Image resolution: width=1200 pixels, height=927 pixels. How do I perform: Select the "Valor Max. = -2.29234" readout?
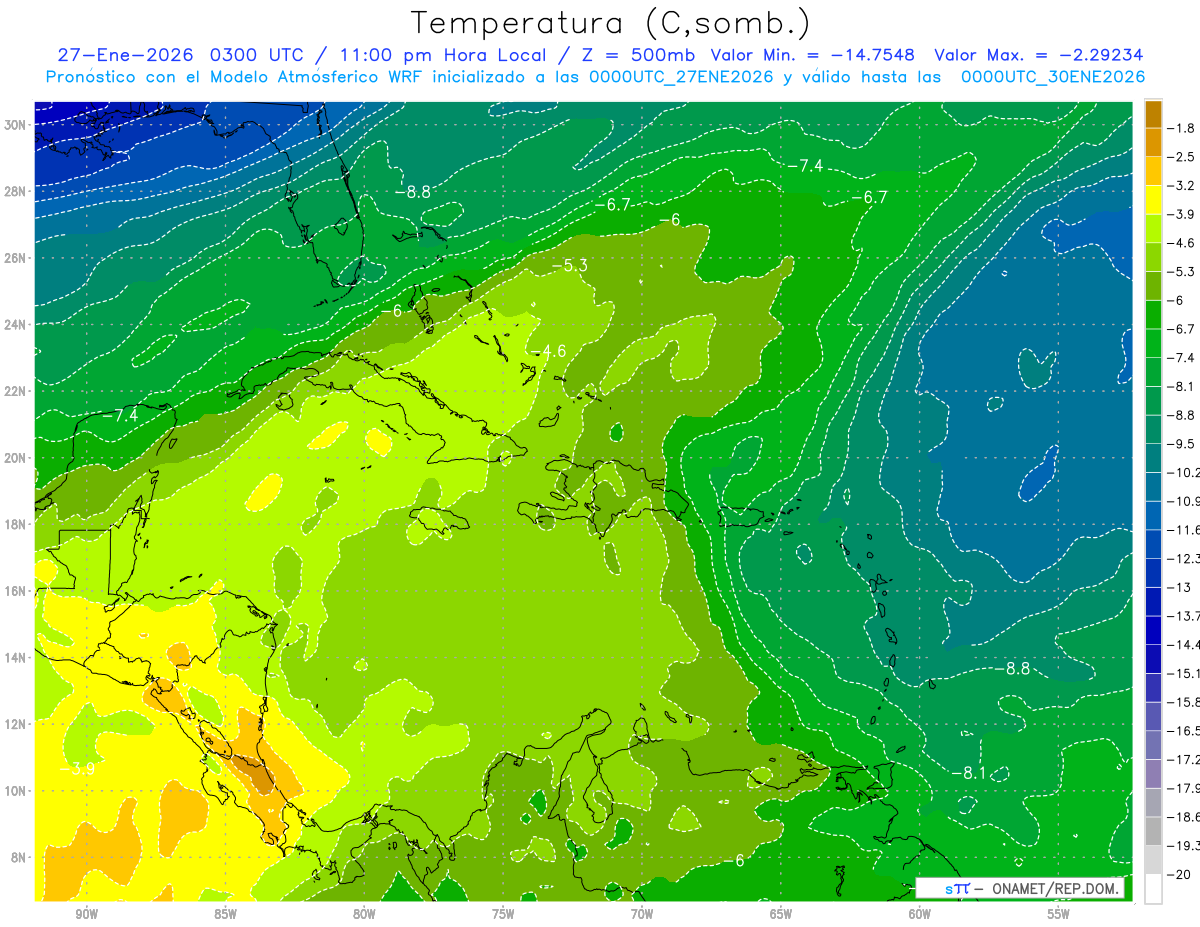click(1039, 55)
